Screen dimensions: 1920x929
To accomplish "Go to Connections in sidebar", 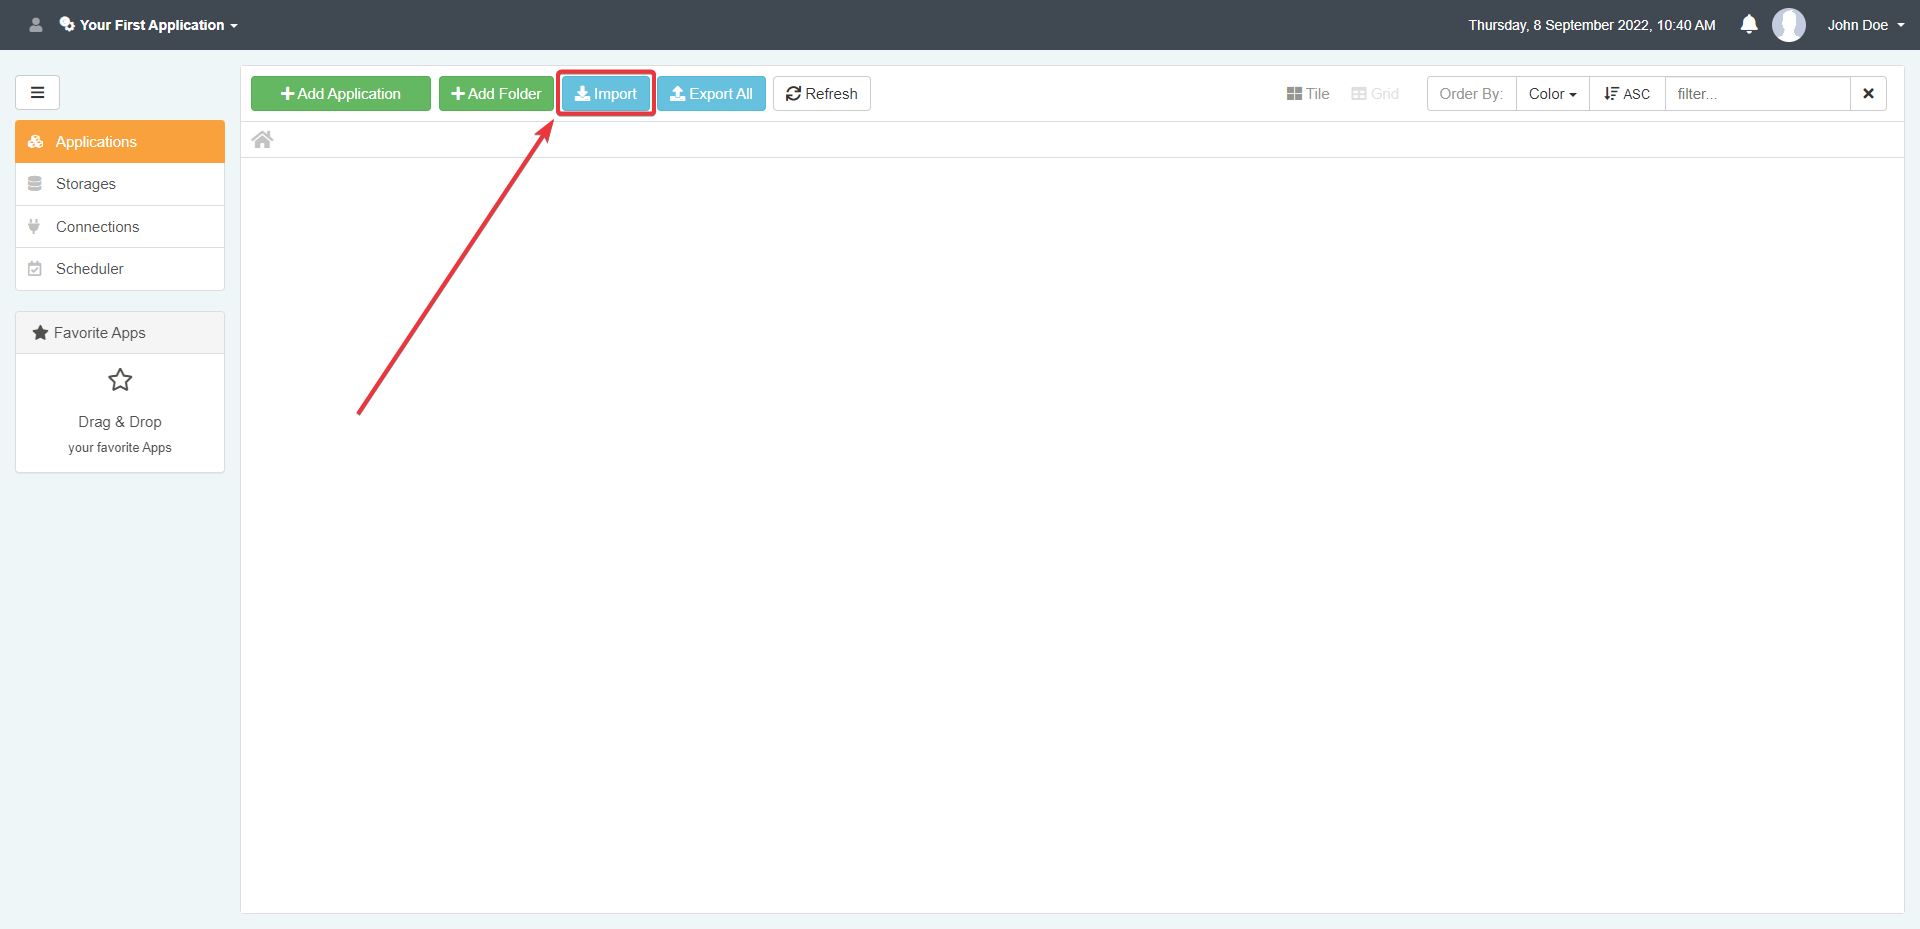I will click(97, 227).
